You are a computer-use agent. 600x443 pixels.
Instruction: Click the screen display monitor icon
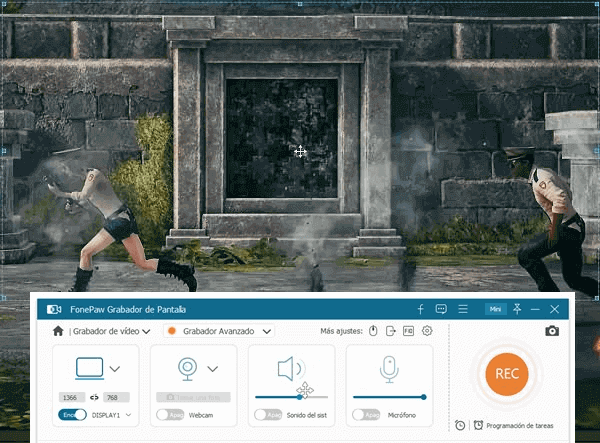click(90, 368)
